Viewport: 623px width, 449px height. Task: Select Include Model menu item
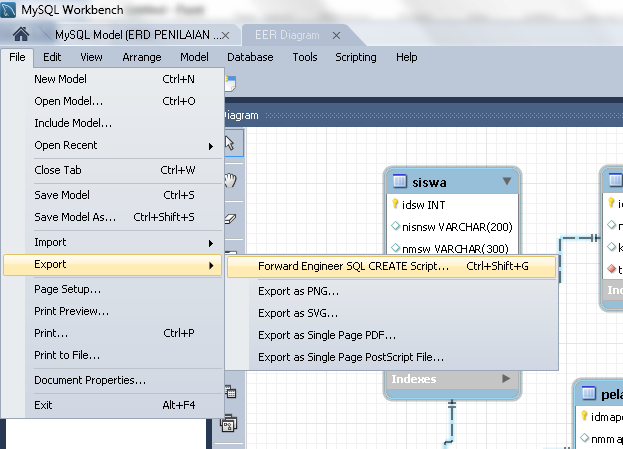pyautogui.click(x=112, y=123)
